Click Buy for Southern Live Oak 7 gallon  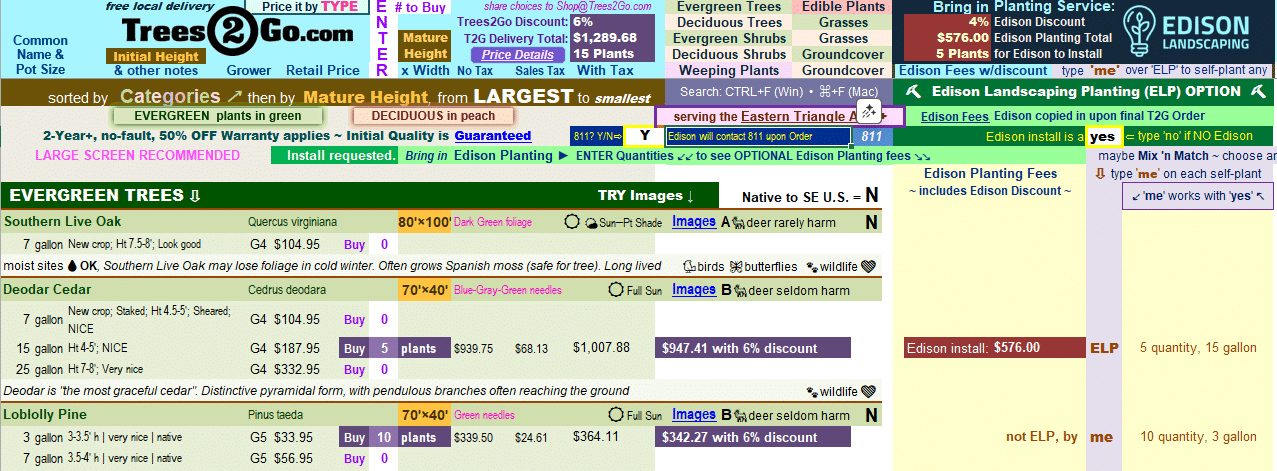coord(355,244)
